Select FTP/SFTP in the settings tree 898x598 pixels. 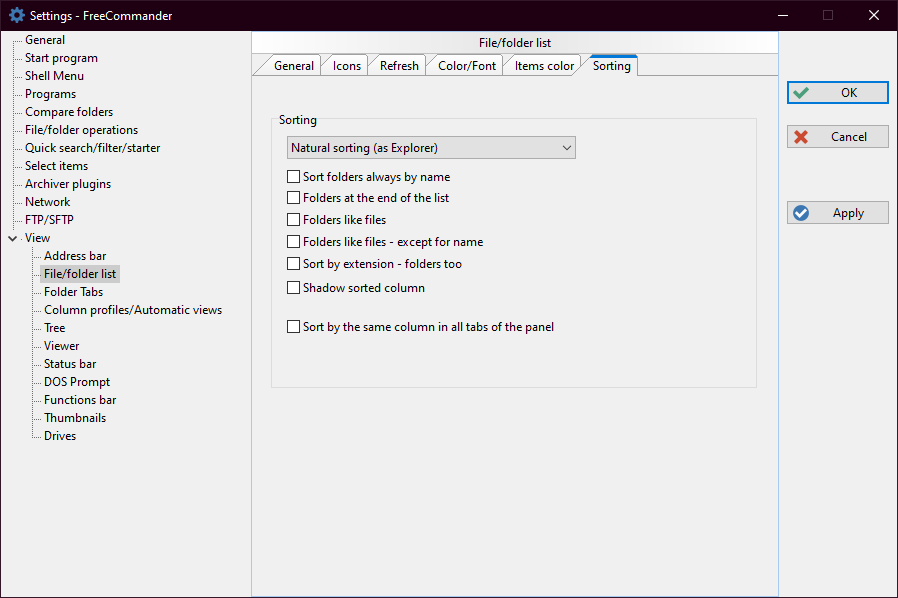pos(49,220)
